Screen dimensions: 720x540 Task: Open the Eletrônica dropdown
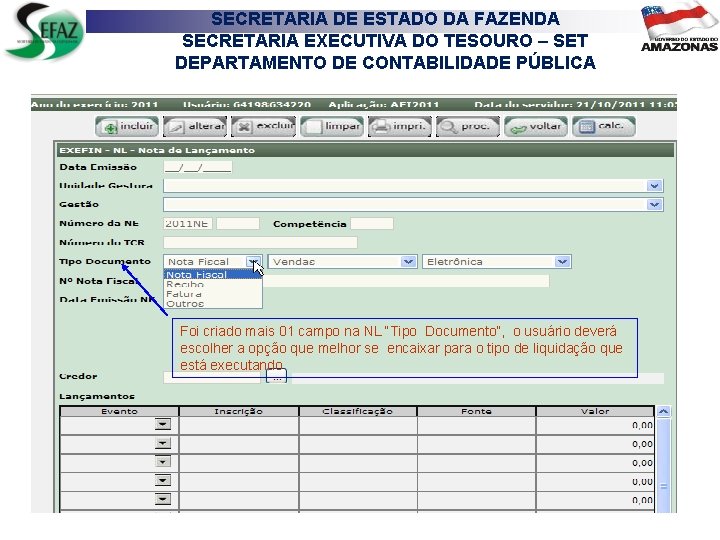tap(497, 262)
